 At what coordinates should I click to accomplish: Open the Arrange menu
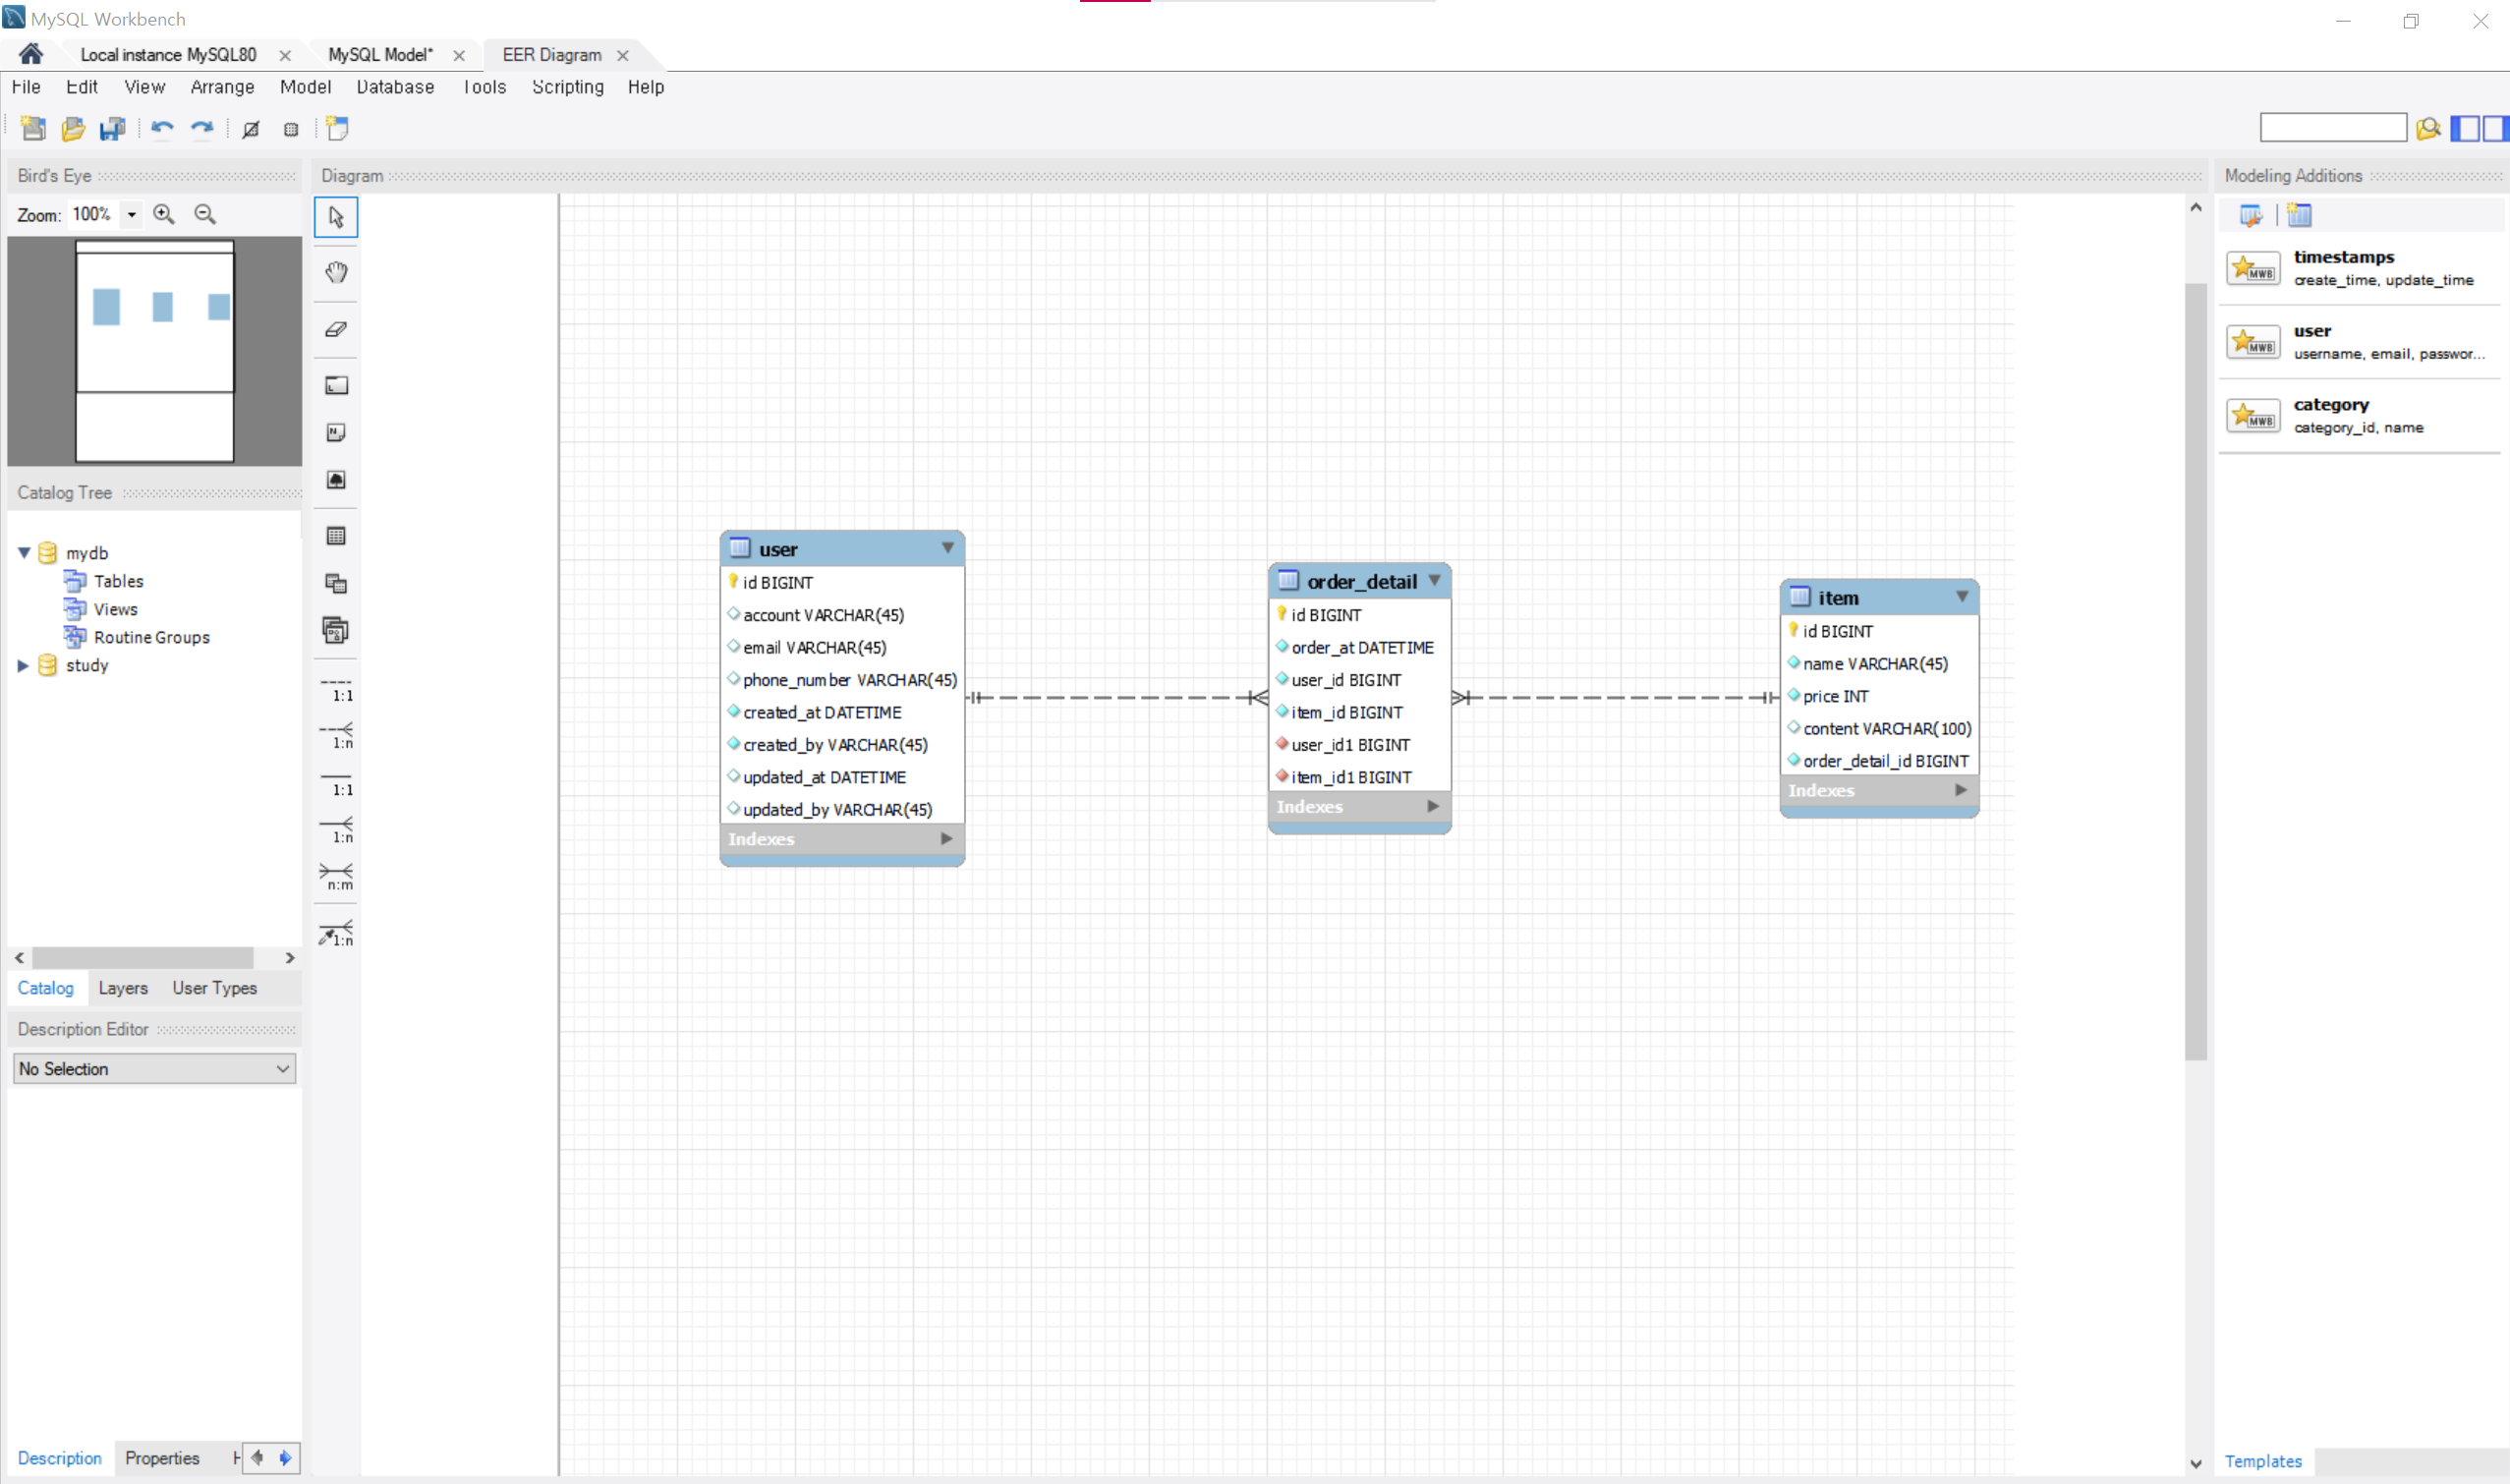pyautogui.click(x=222, y=87)
